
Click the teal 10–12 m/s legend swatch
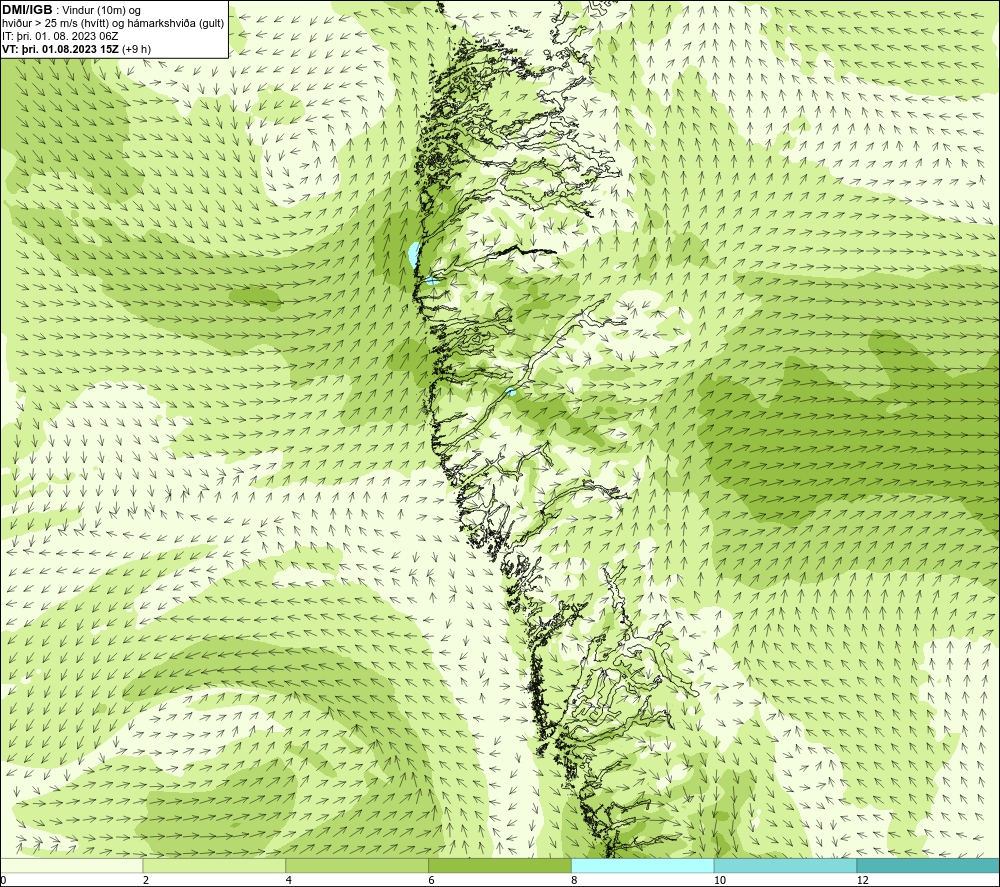tap(786, 865)
